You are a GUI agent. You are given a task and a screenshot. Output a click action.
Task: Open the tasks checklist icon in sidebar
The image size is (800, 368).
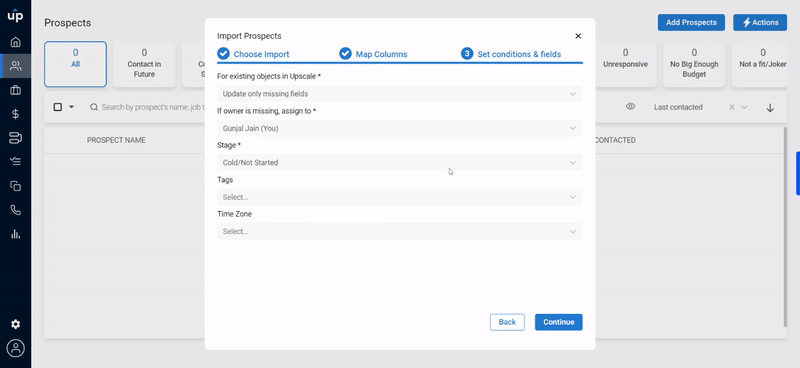click(x=15, y=162)
